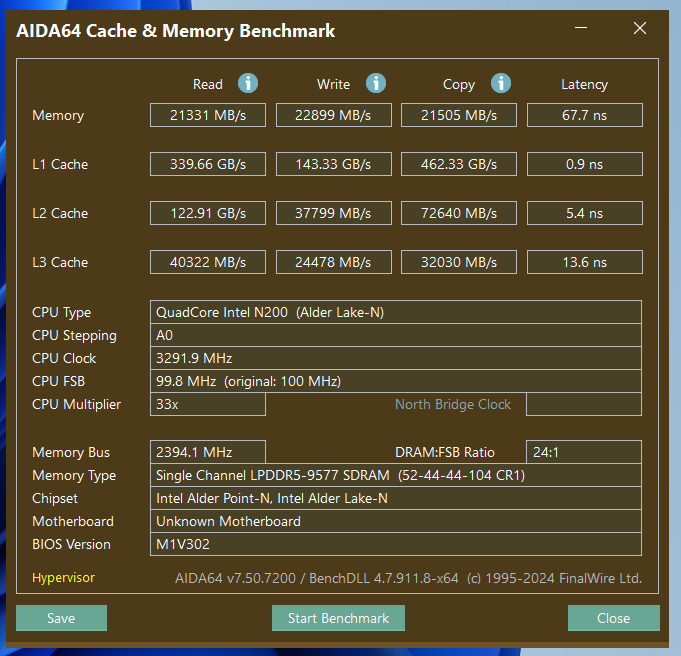Click the DRAM:FSB Ratio field 24:1

(584, 452)
